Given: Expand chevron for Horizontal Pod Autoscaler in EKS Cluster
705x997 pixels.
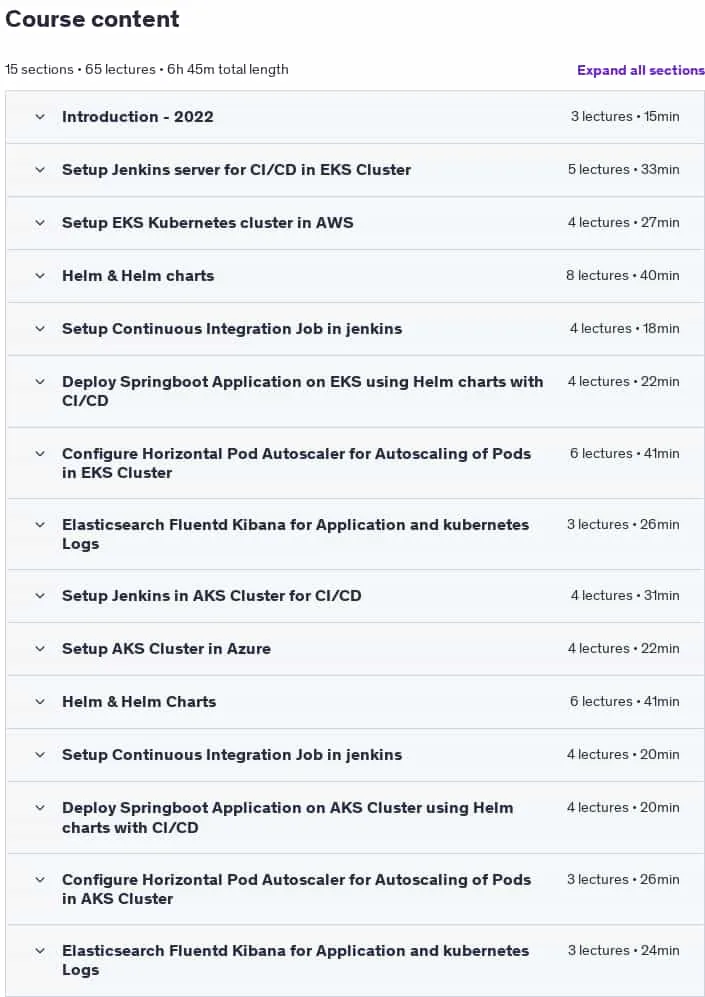Looking at the screenshot, I should [x=40, y=453].
